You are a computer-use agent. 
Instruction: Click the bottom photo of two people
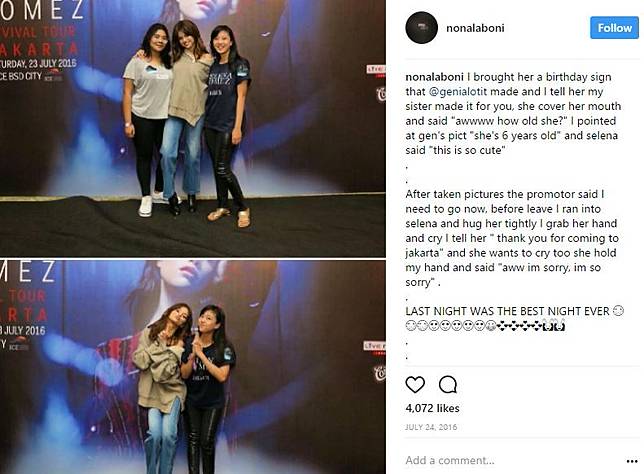193,367
